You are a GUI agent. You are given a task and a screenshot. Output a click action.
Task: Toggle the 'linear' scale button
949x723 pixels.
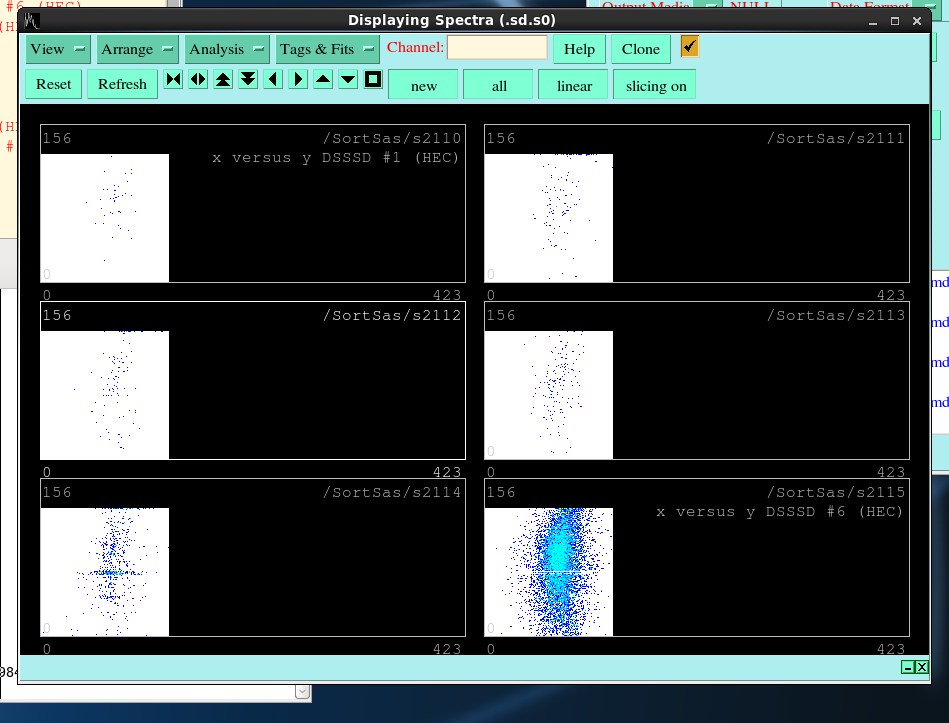(x=573, y=84)
